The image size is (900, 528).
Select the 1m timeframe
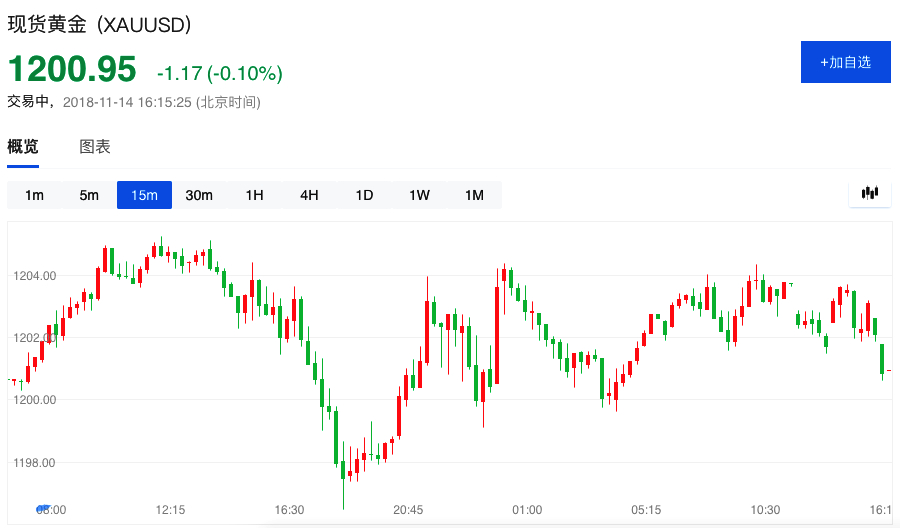(34, 195)
